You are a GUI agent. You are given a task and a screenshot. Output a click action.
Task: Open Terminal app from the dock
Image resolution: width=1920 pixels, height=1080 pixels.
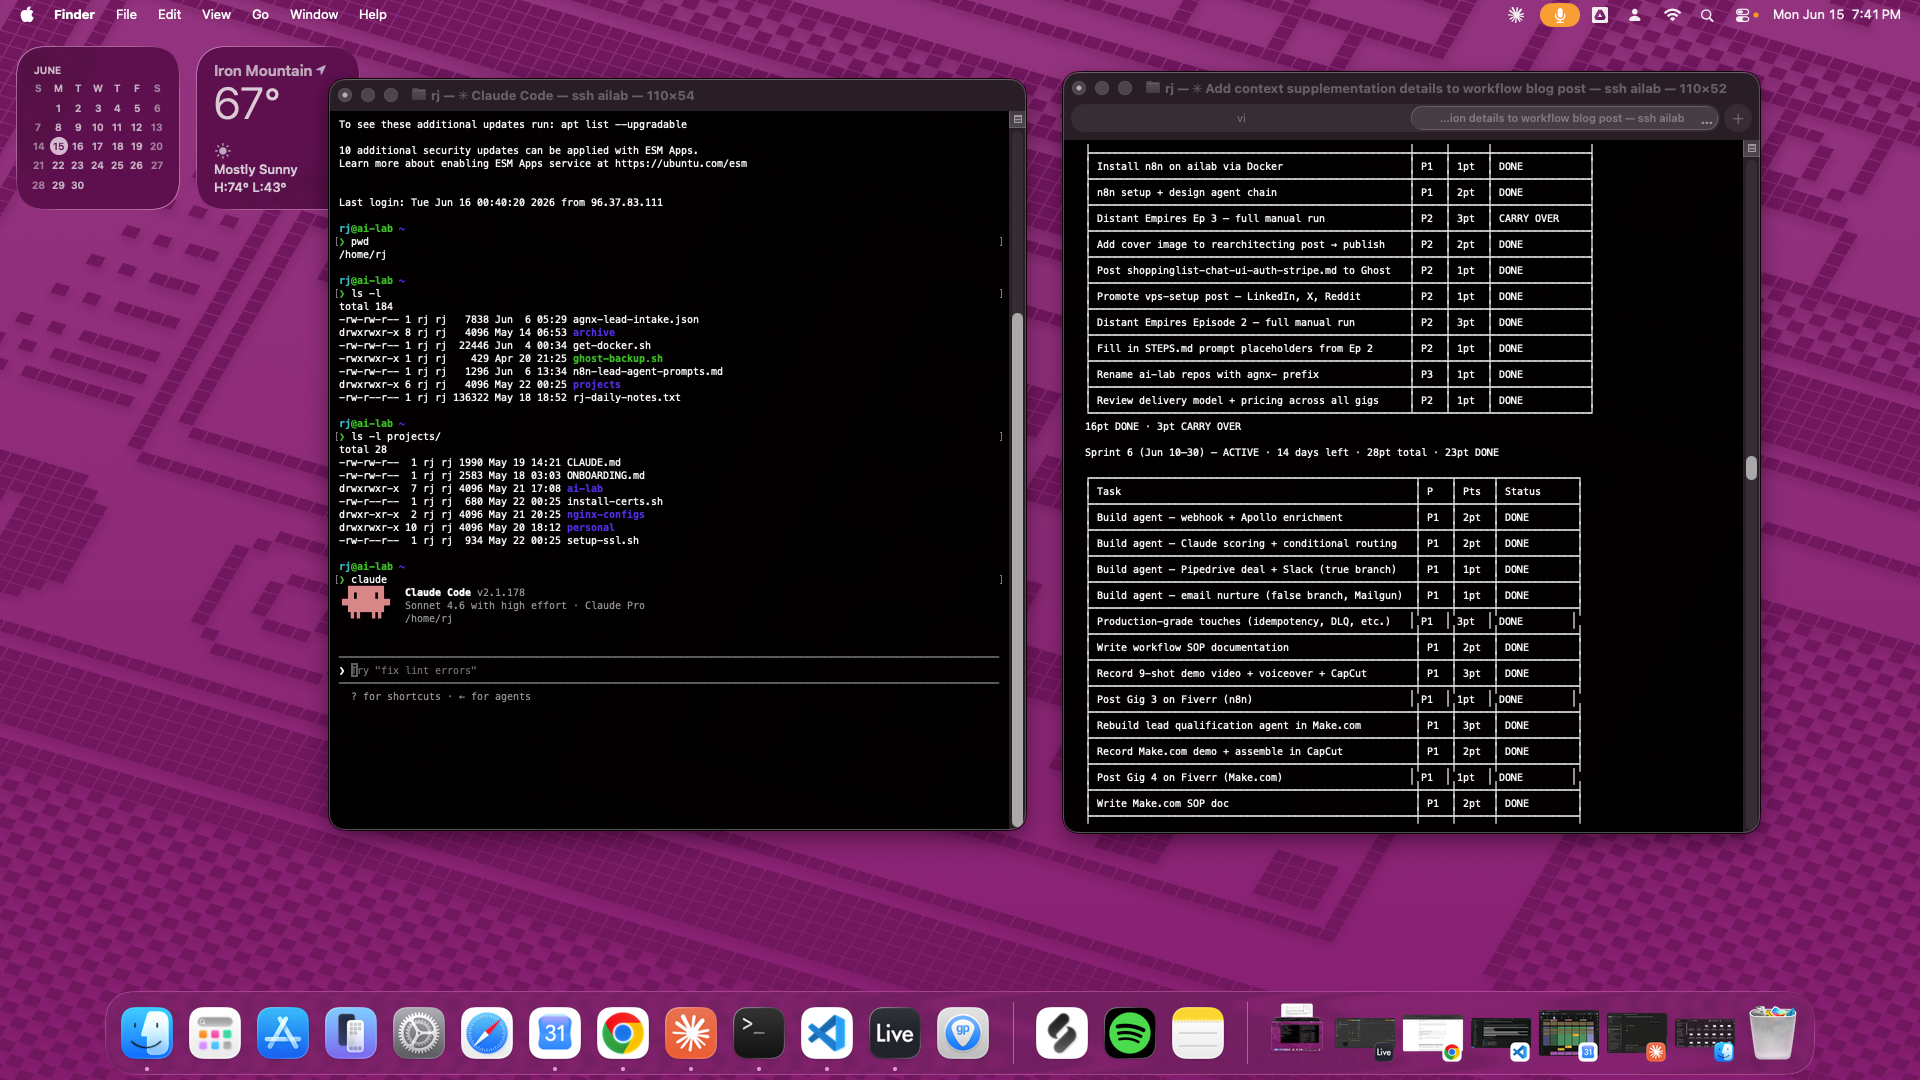click(759, 1033)
